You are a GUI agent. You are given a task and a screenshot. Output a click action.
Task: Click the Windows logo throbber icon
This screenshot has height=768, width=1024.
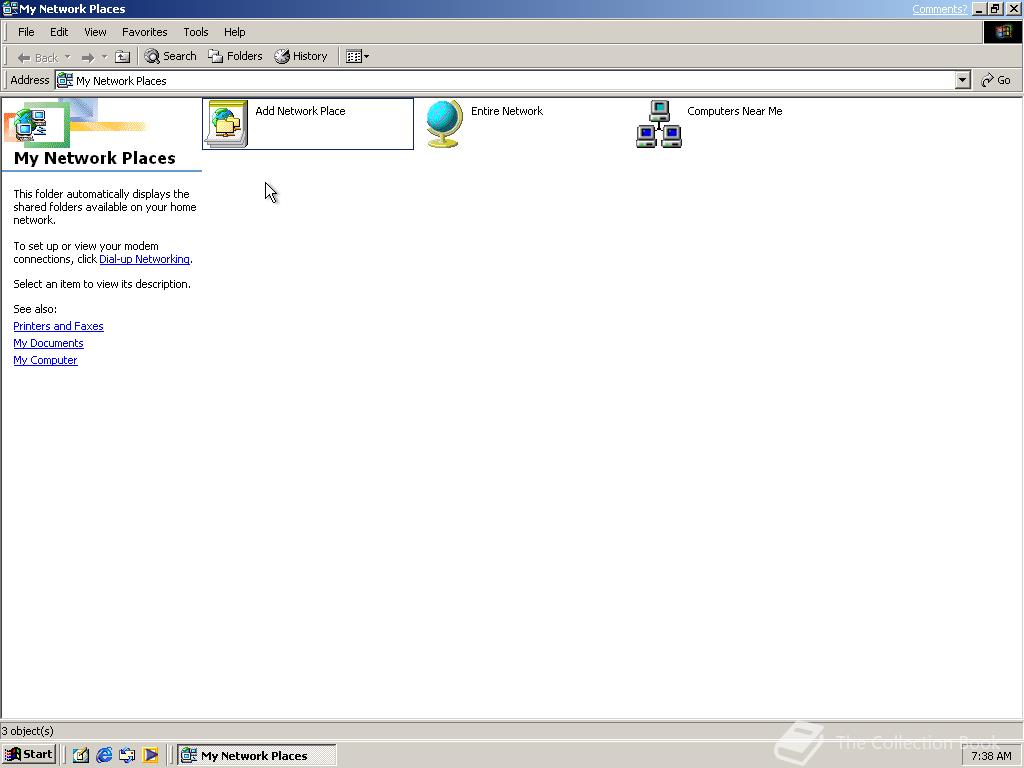pyautogui.click(x=1002, y=32)
